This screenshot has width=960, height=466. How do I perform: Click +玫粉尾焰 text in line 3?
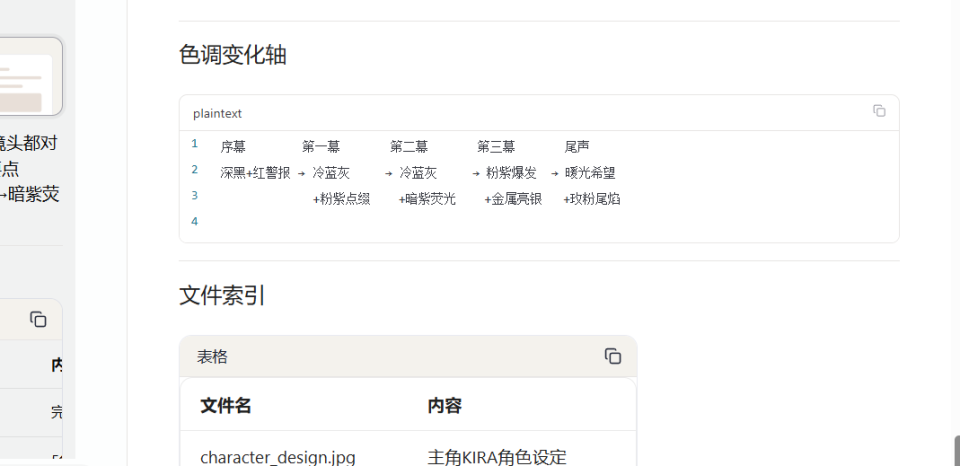592,199
